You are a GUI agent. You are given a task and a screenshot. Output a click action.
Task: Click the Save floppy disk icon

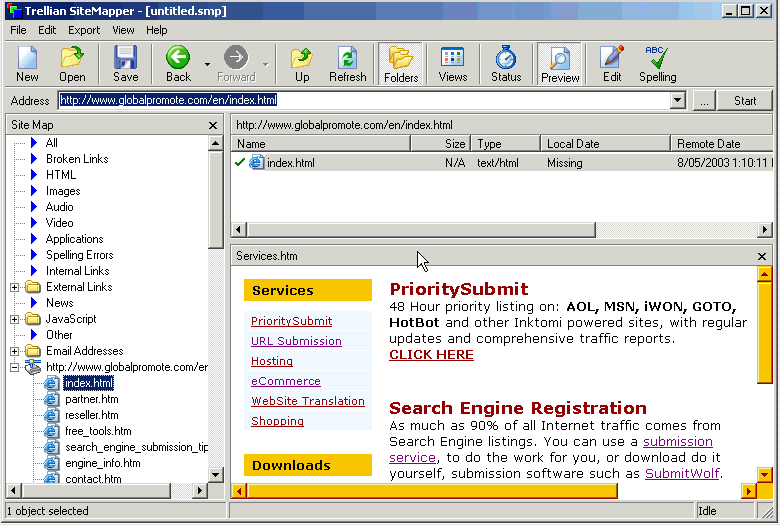pos(125,58)
